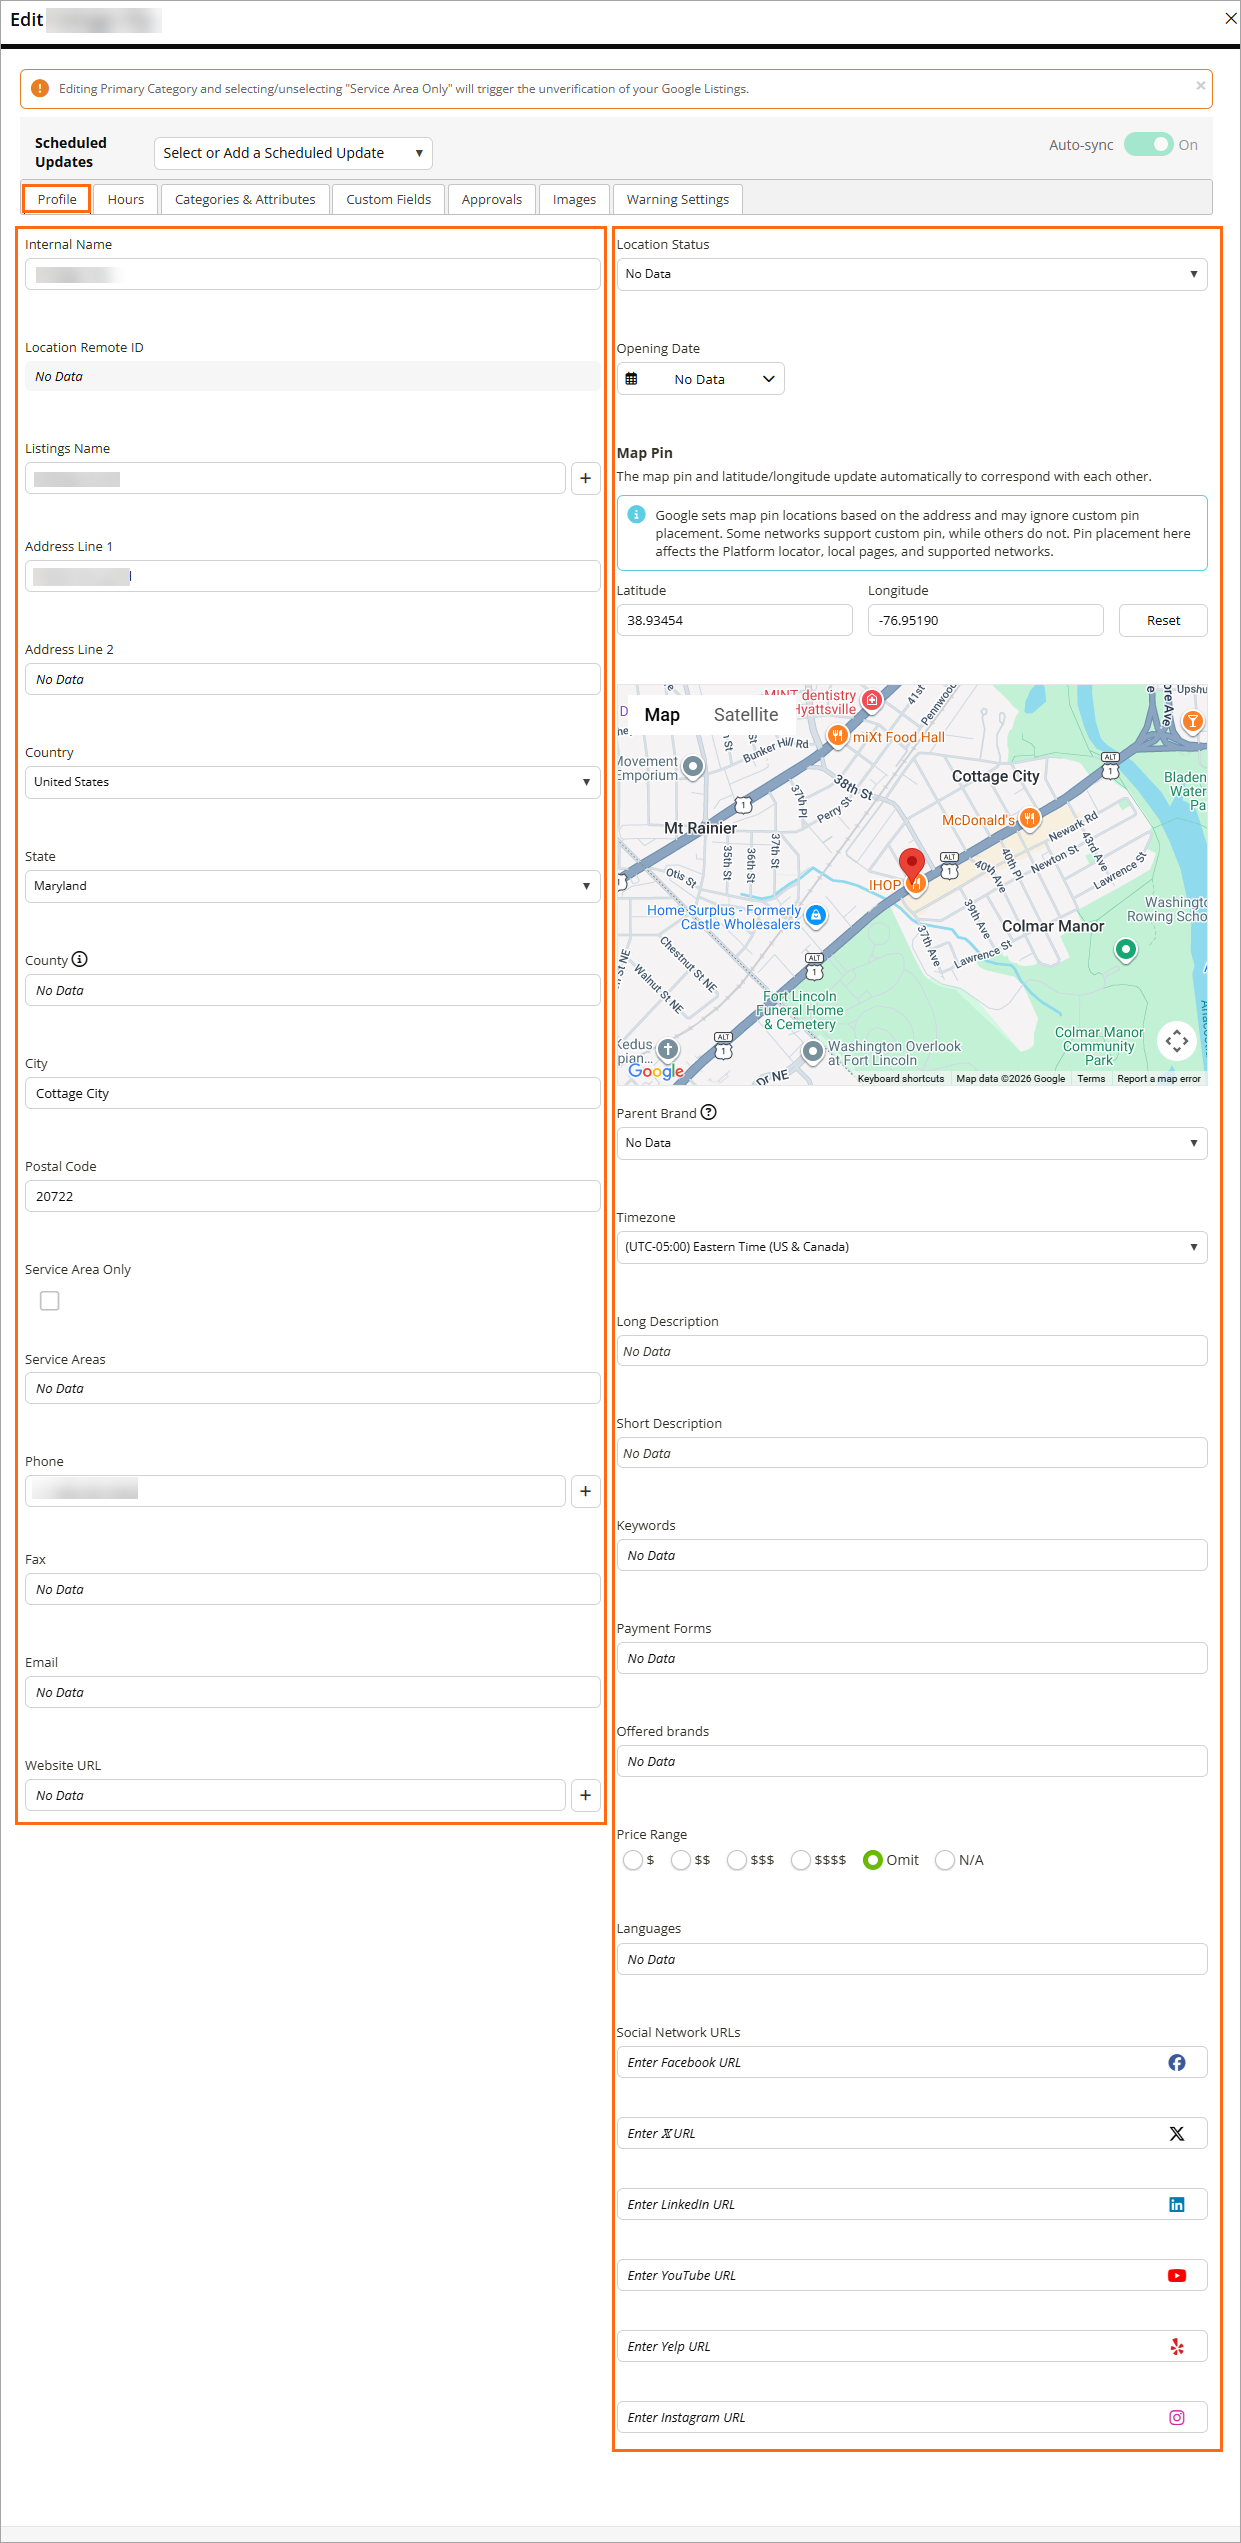Switch map to Map view
Screen dimensions: 1241x2543
pos(662,715)
